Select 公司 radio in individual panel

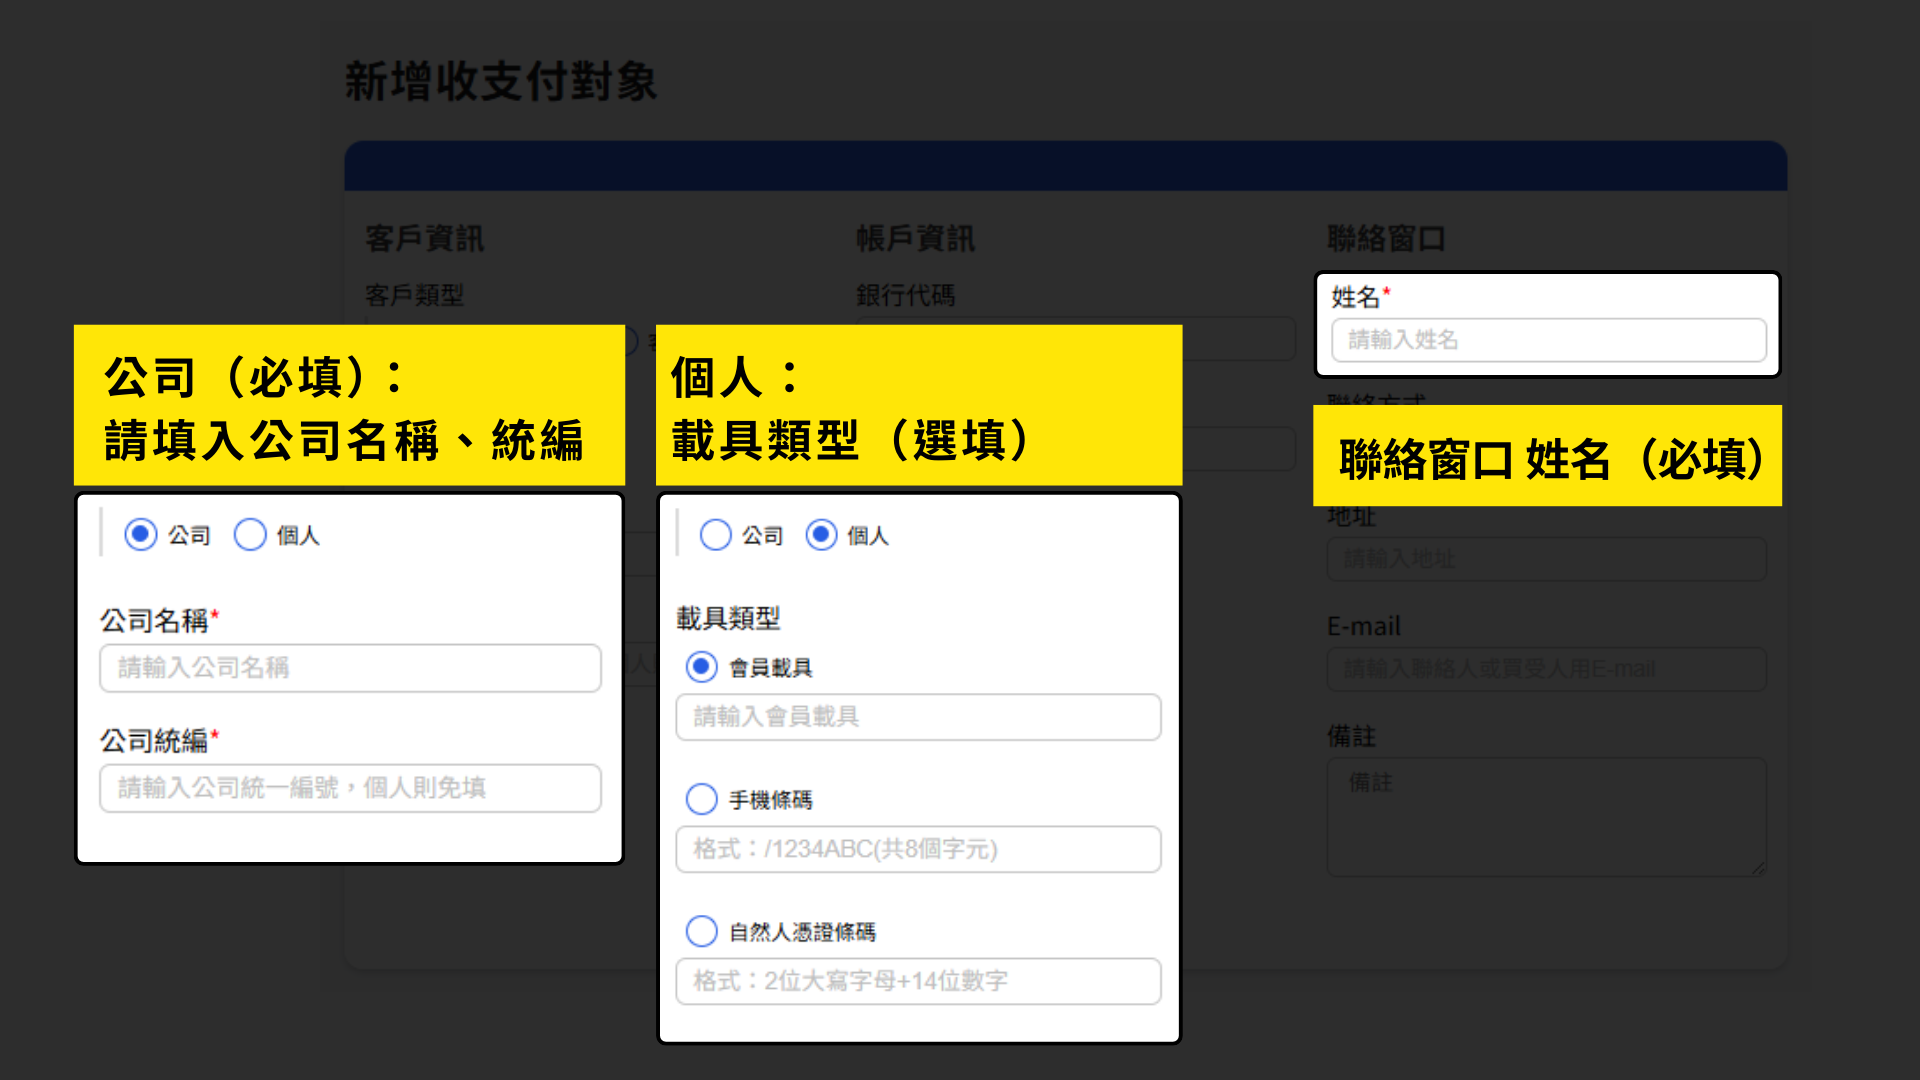pos(716,535)
